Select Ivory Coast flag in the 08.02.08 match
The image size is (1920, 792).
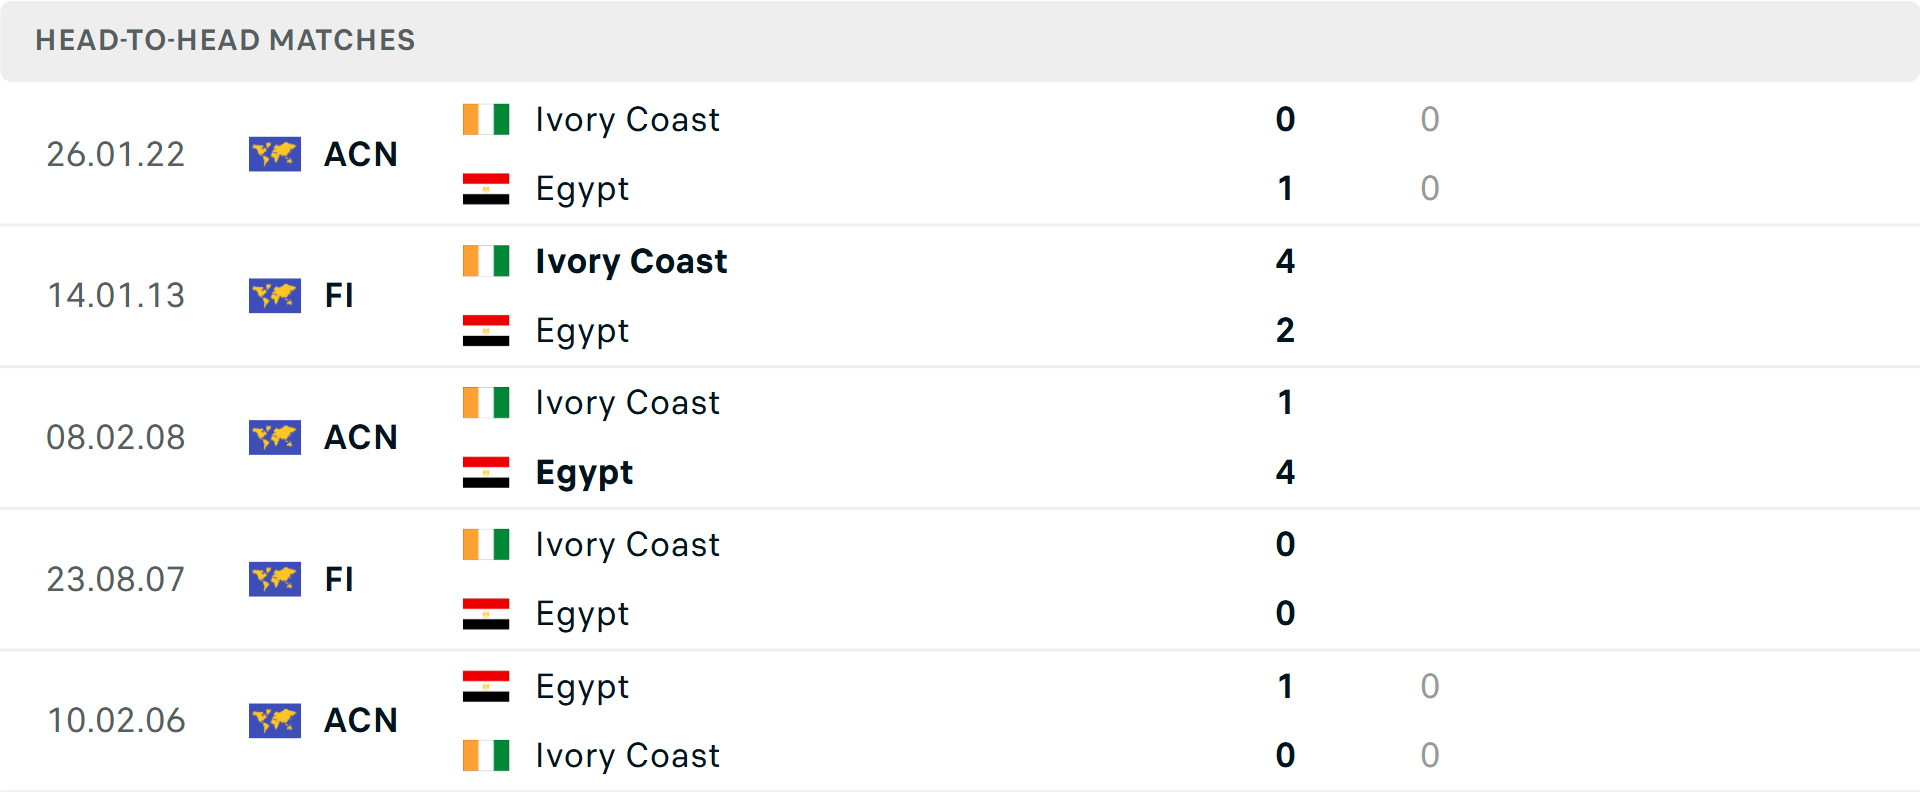pos(486,403)
